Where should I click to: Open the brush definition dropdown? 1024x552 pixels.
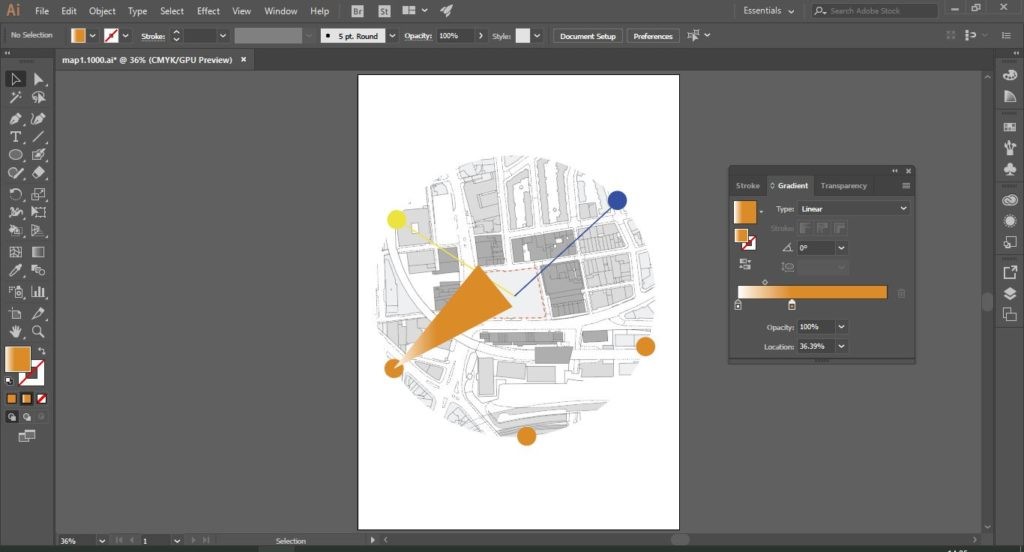point(392,36)
